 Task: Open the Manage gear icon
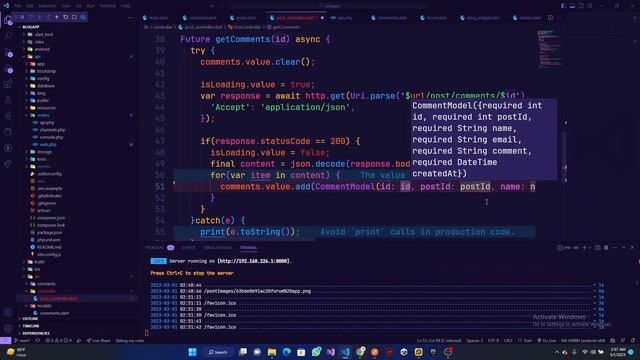(8, 329)
